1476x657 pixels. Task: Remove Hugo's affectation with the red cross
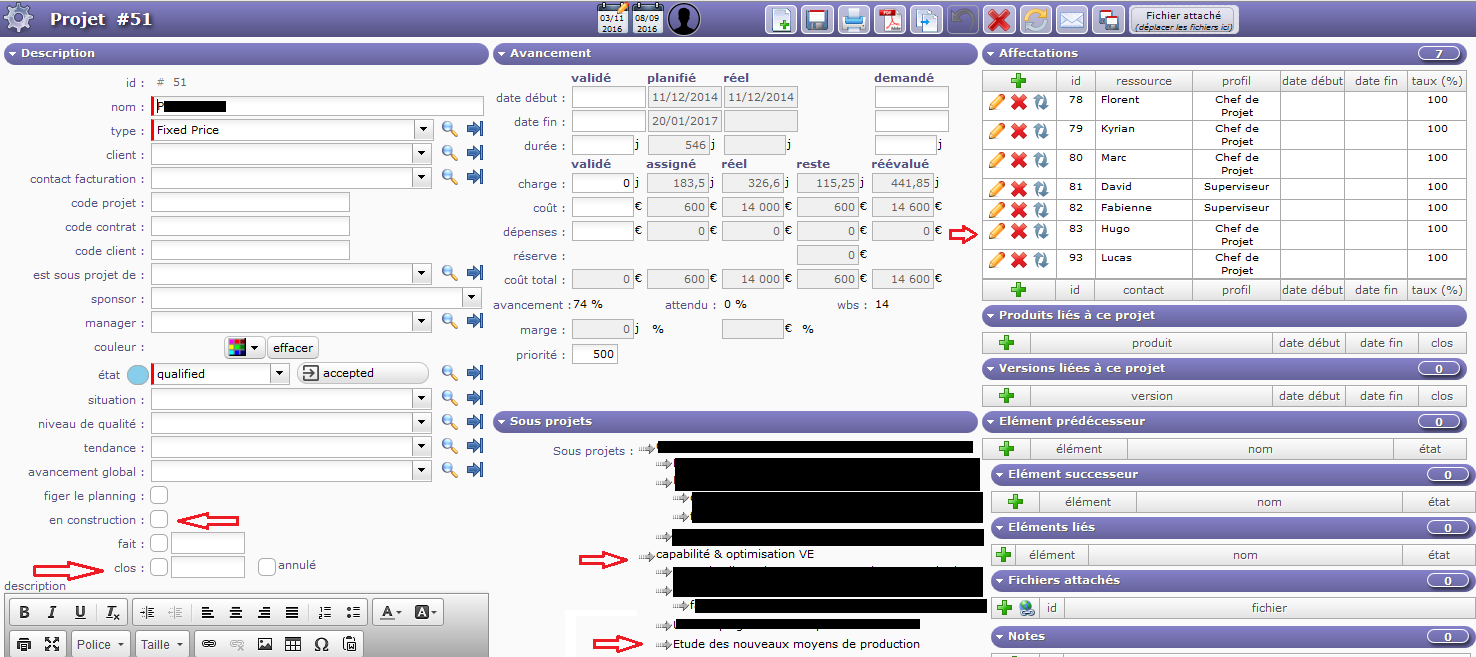tap(1018, 231)
